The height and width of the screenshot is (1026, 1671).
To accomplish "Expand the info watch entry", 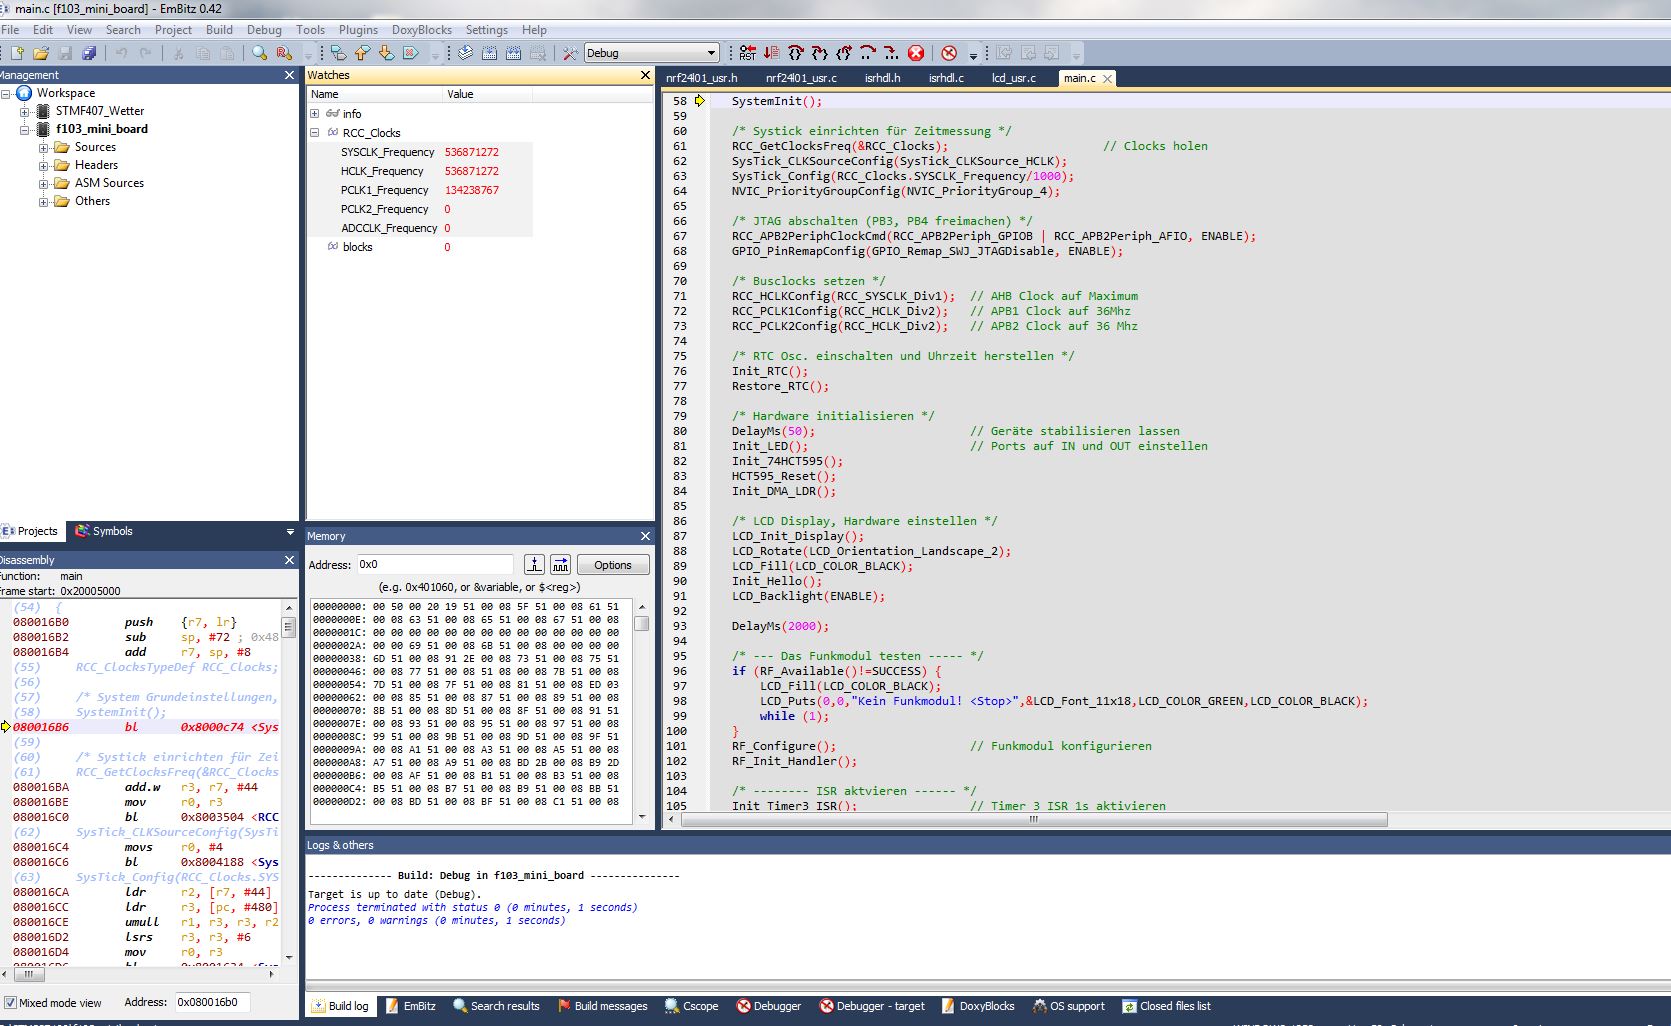I will [314, 114].
